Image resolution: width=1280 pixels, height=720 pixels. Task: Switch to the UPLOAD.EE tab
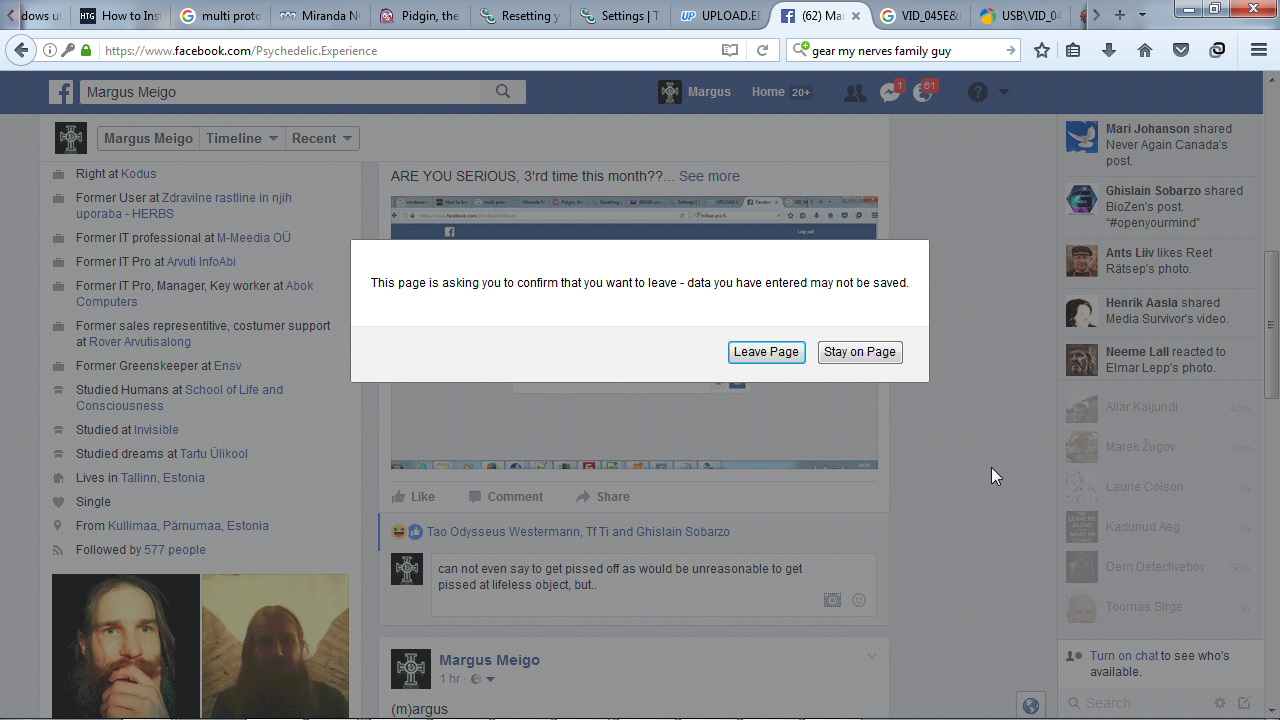720,15
